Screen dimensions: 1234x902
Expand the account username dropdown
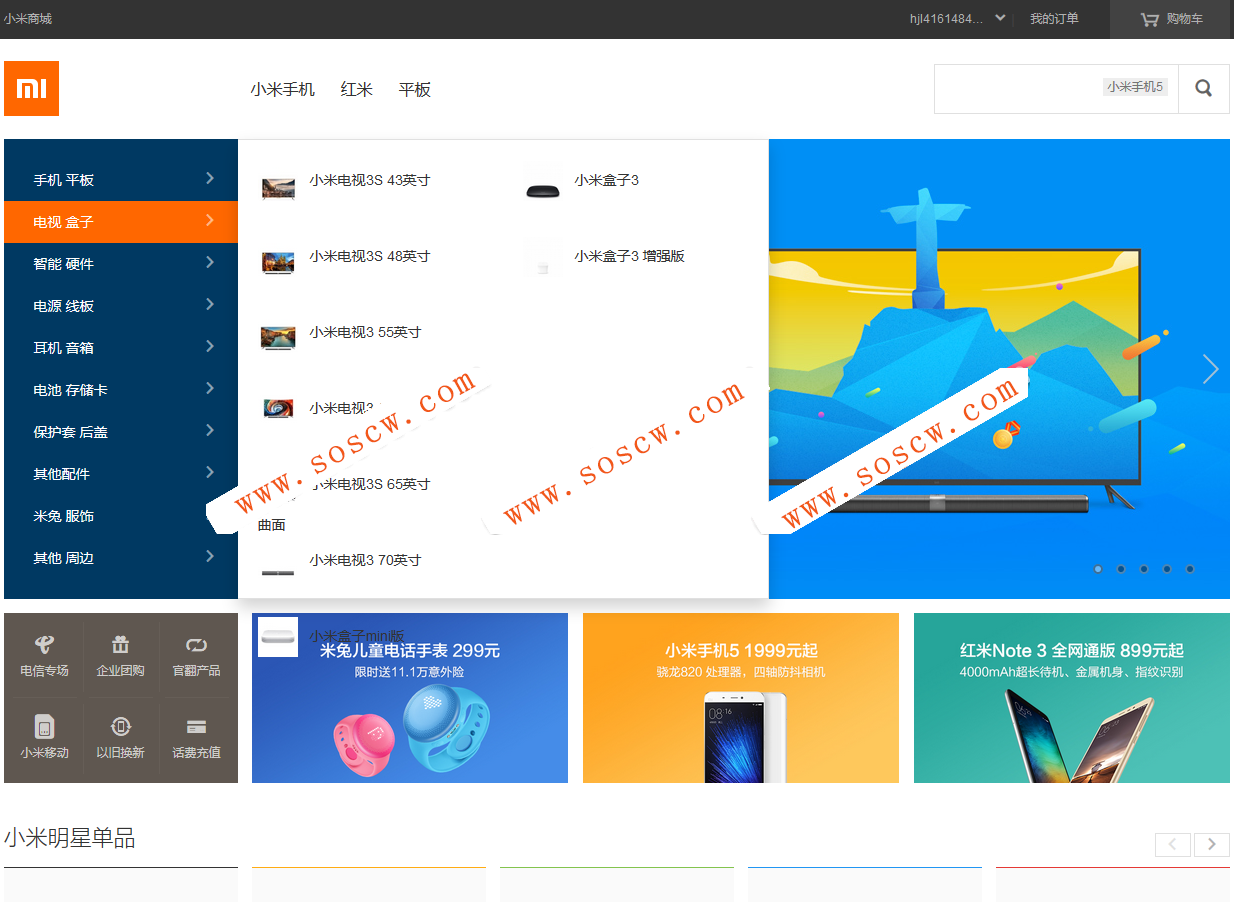coord(1000,18)
